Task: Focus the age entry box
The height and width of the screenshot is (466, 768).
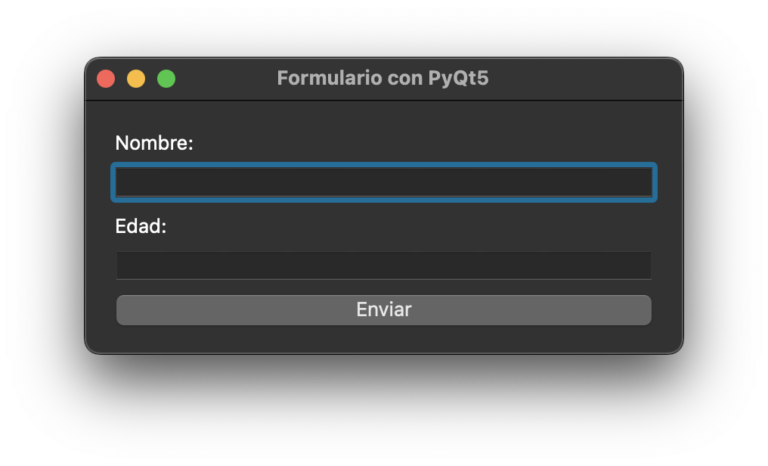Action: tap(383, 265)
